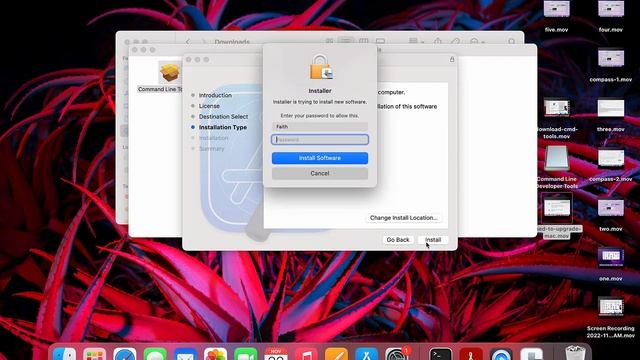Screen dimensions: 640x360
Task: Open App Store from the Dock
Action: [x=367, y=354]
